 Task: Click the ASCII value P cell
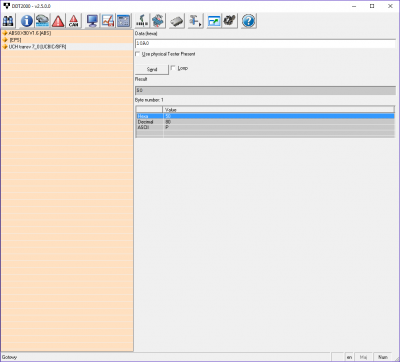tap(167, 127)
